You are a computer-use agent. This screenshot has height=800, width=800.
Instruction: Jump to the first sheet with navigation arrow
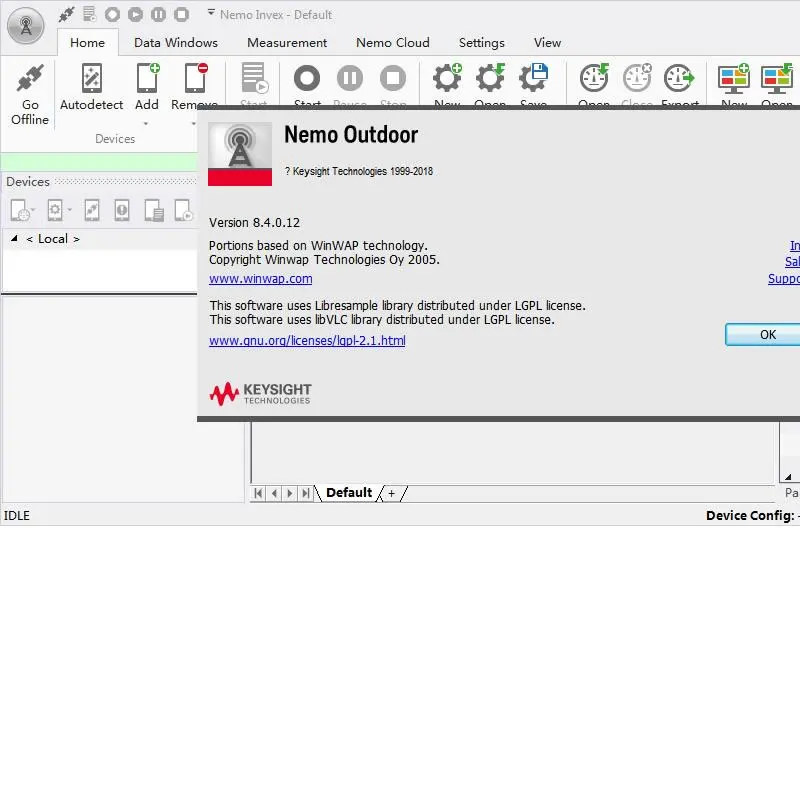(258, 493)
